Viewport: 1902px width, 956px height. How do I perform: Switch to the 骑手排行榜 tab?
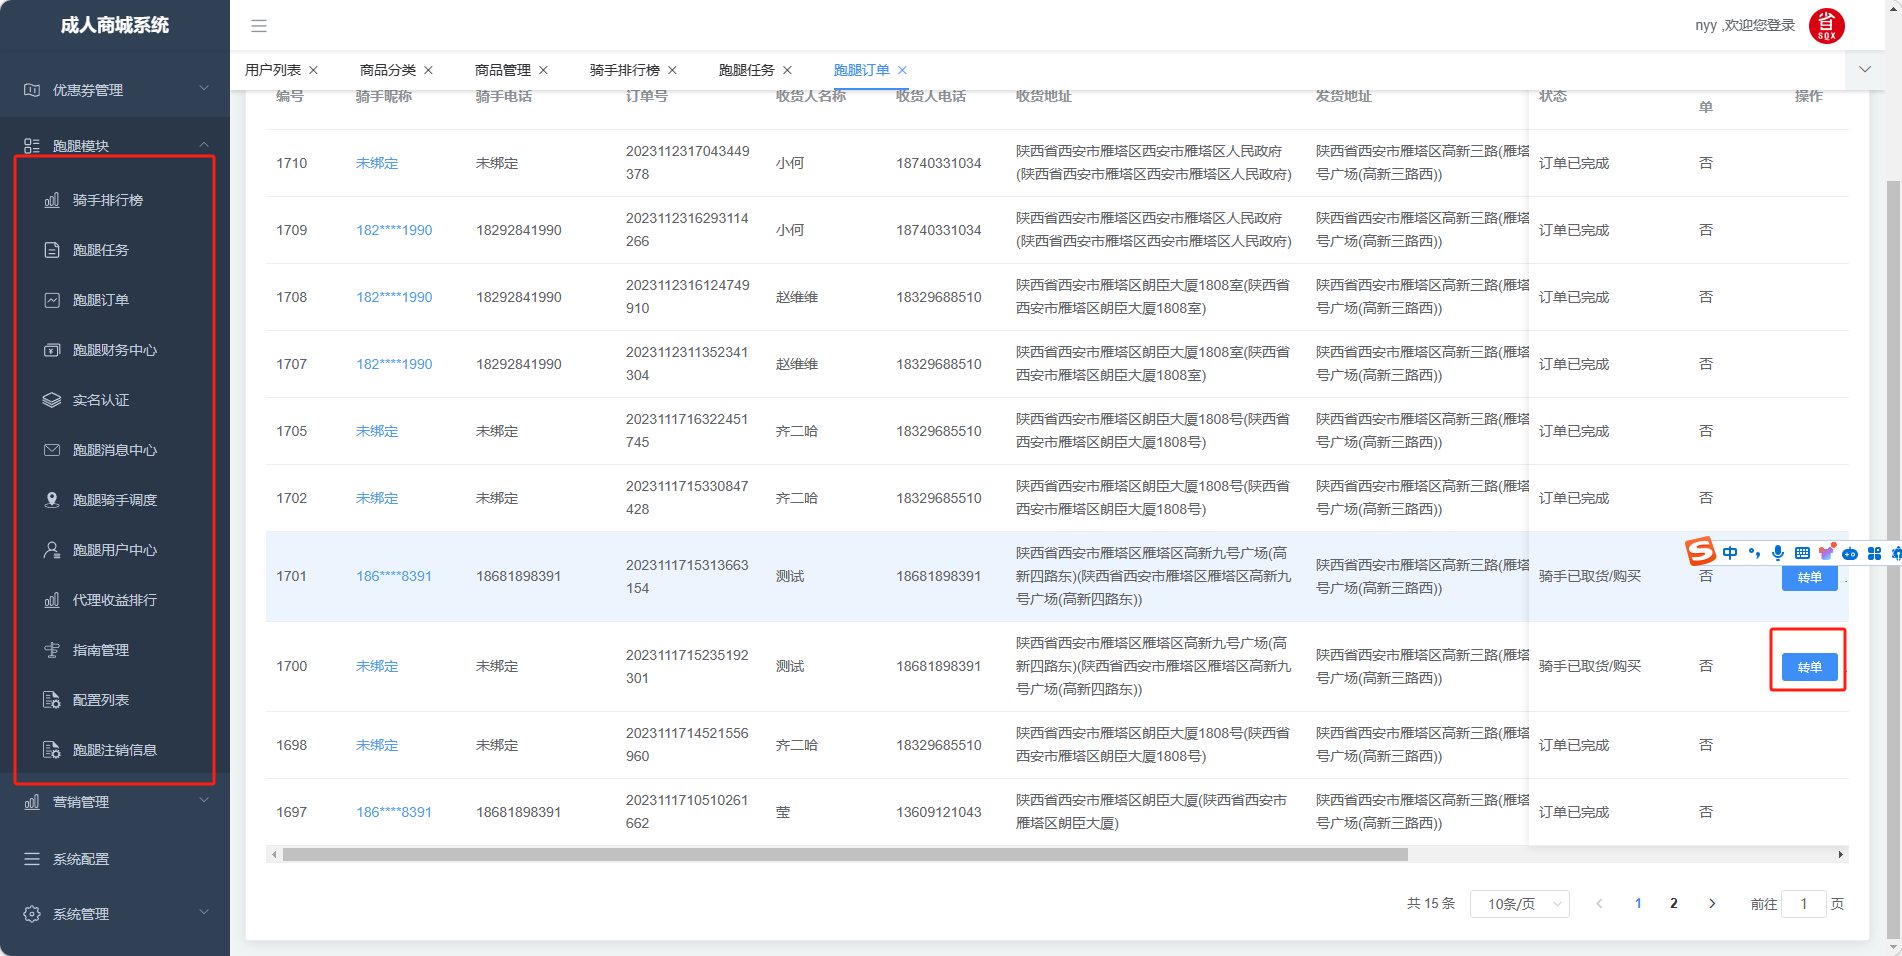(624, 70)
